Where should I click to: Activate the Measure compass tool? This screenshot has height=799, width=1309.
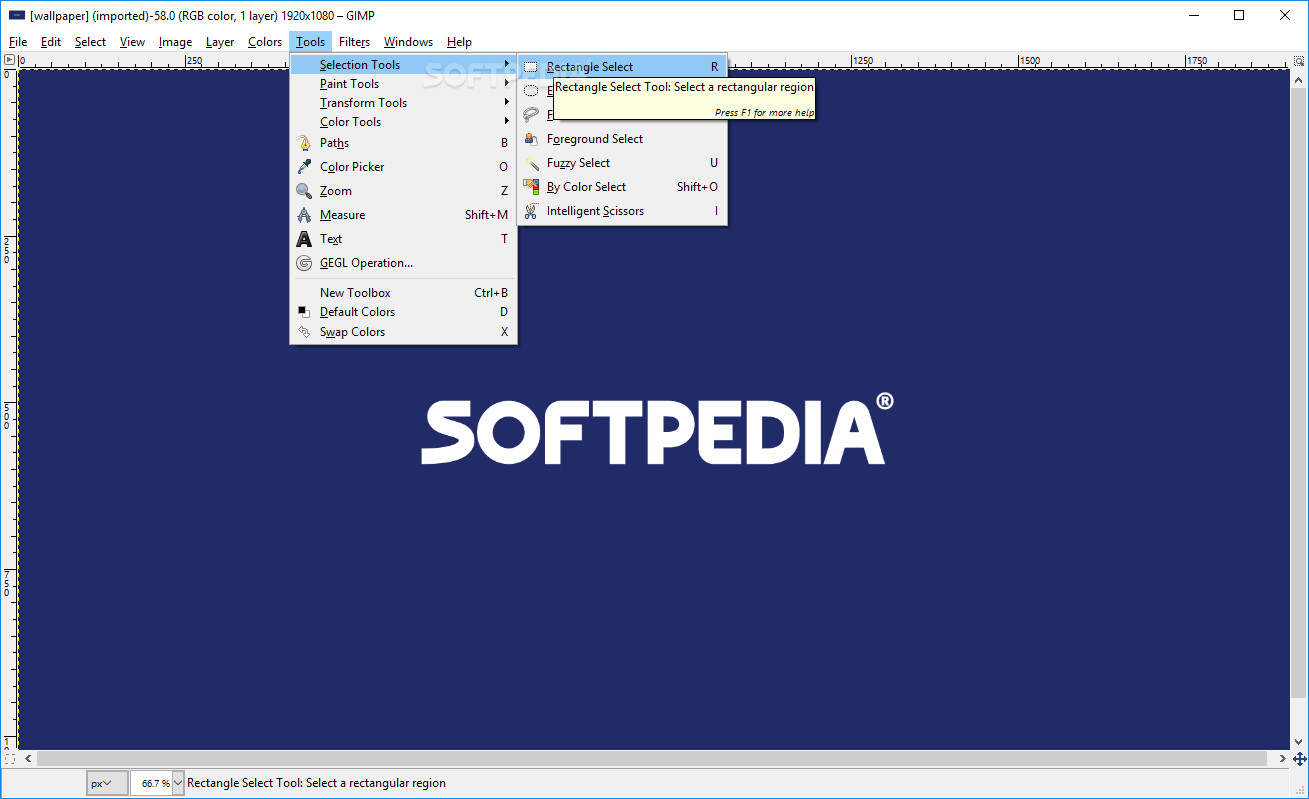point(403,215)
